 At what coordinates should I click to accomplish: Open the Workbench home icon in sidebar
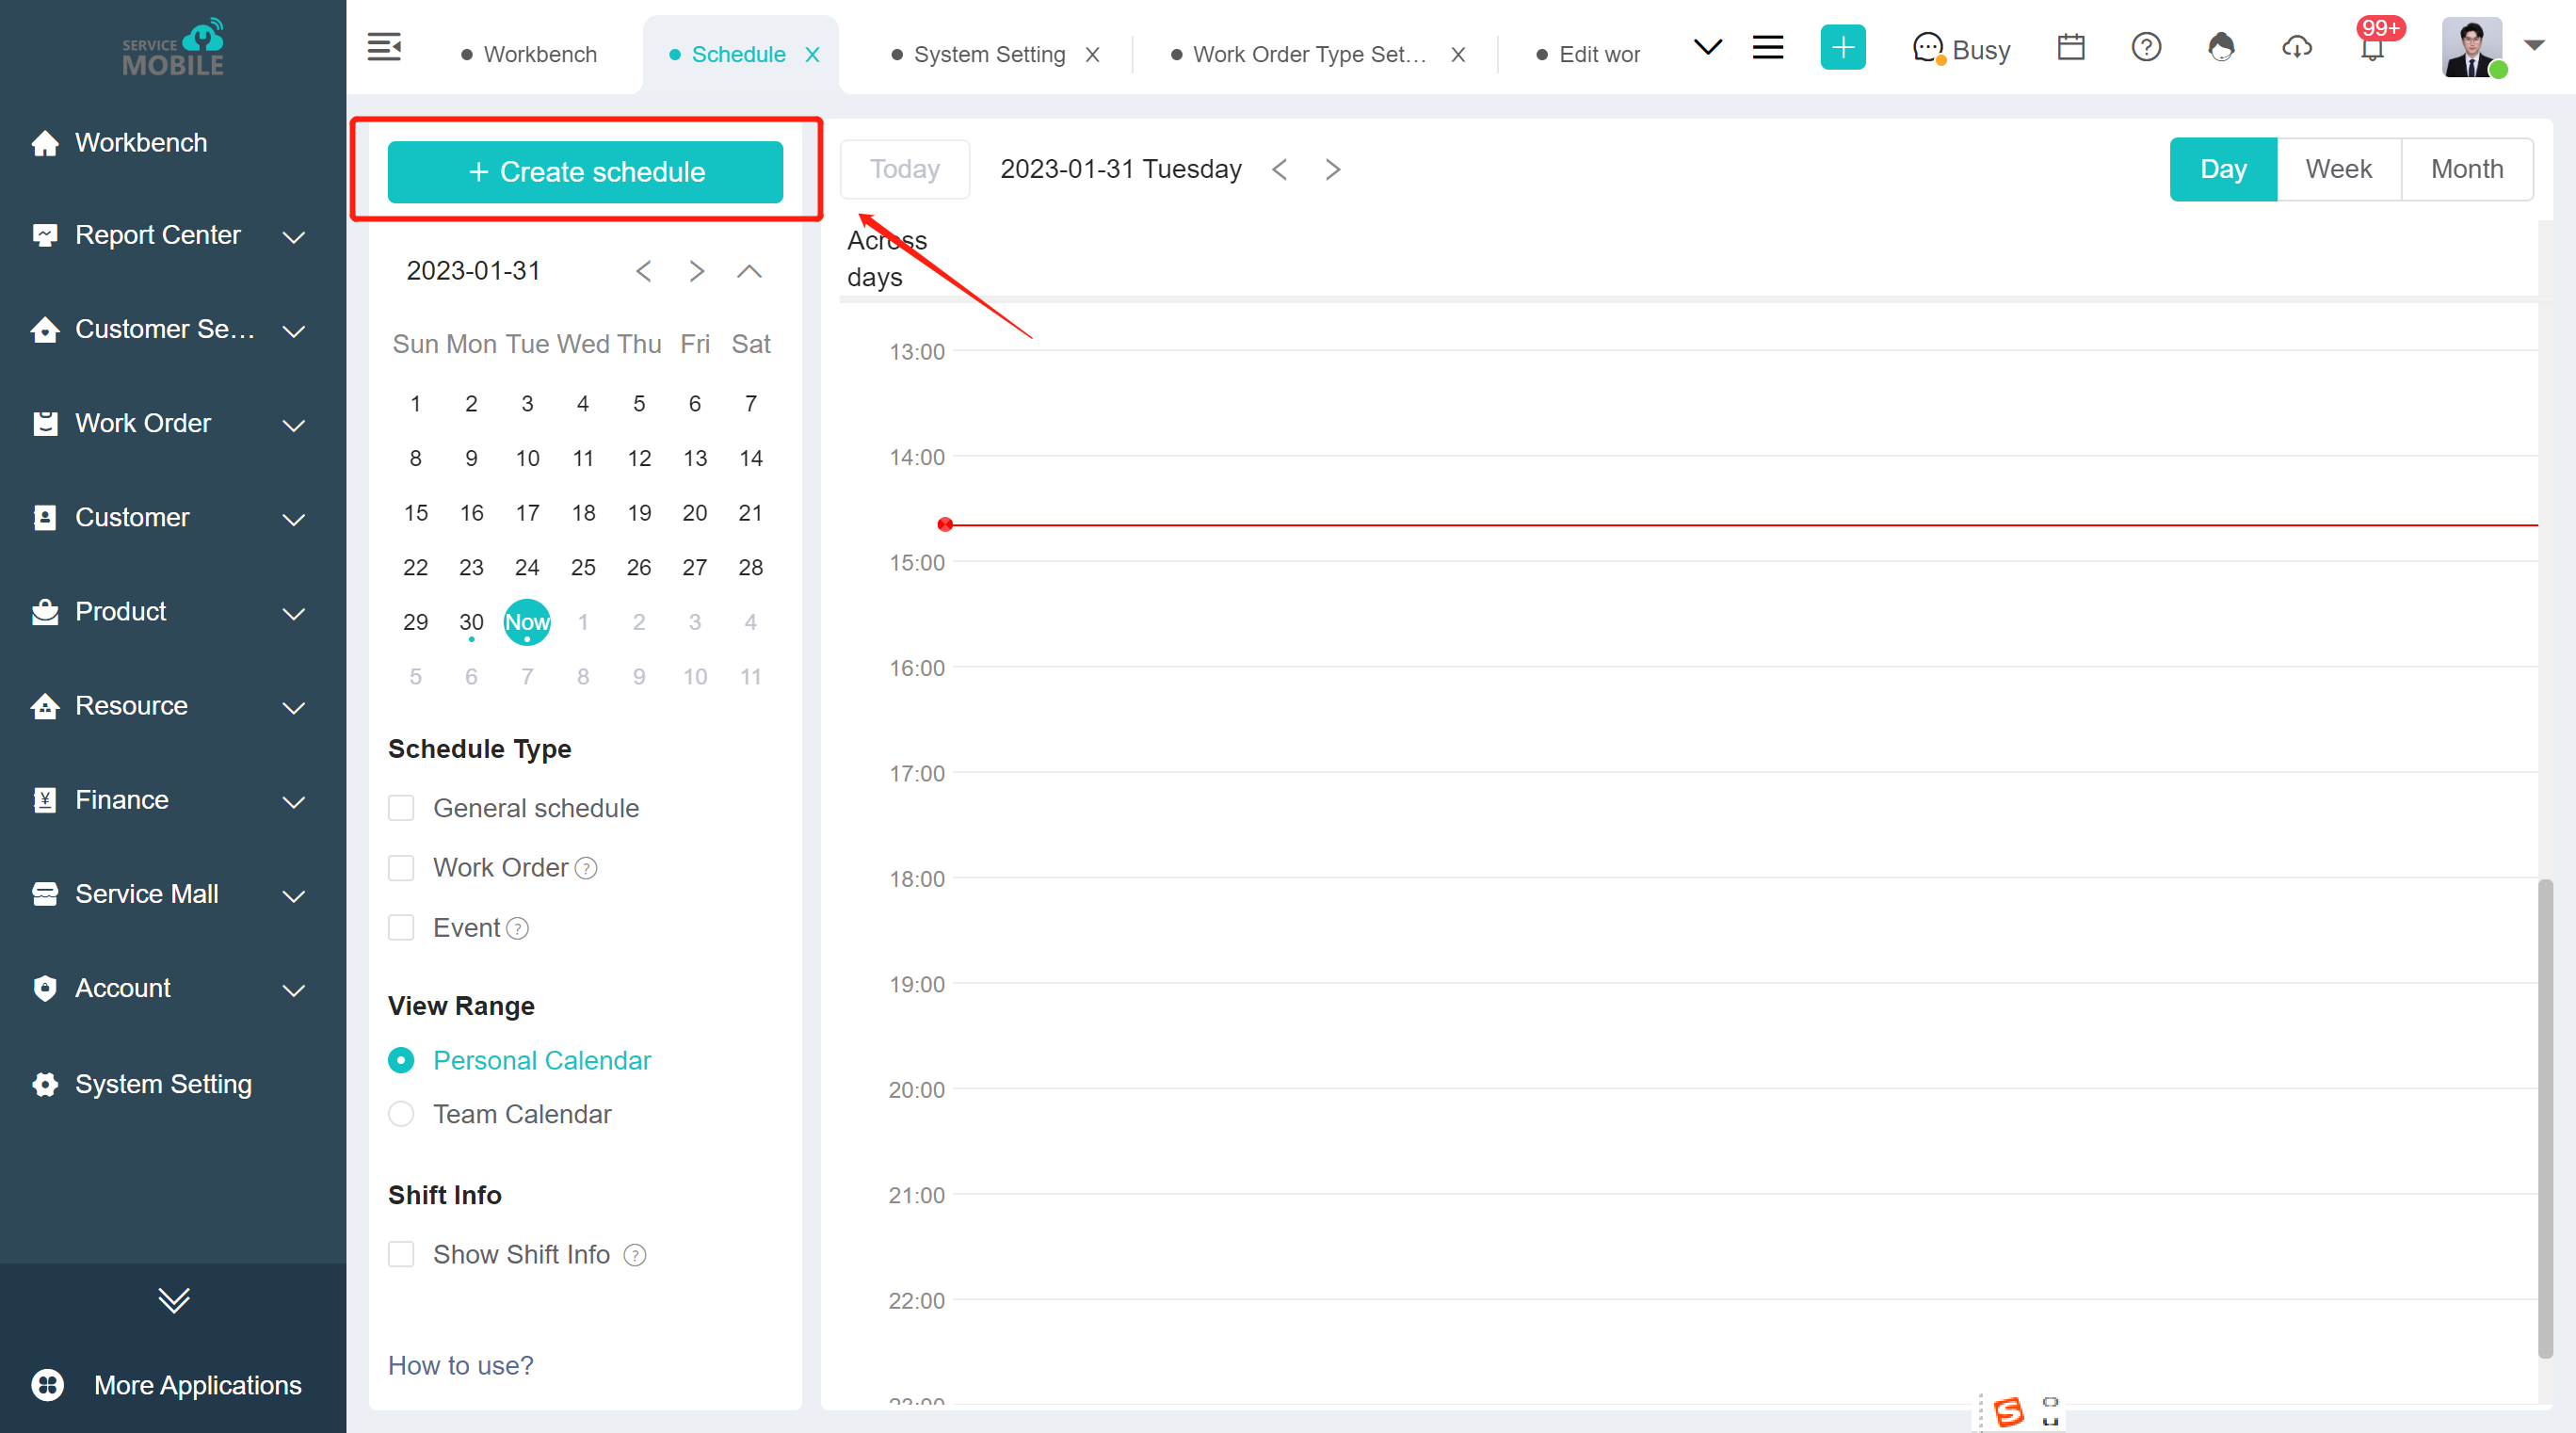45,143
